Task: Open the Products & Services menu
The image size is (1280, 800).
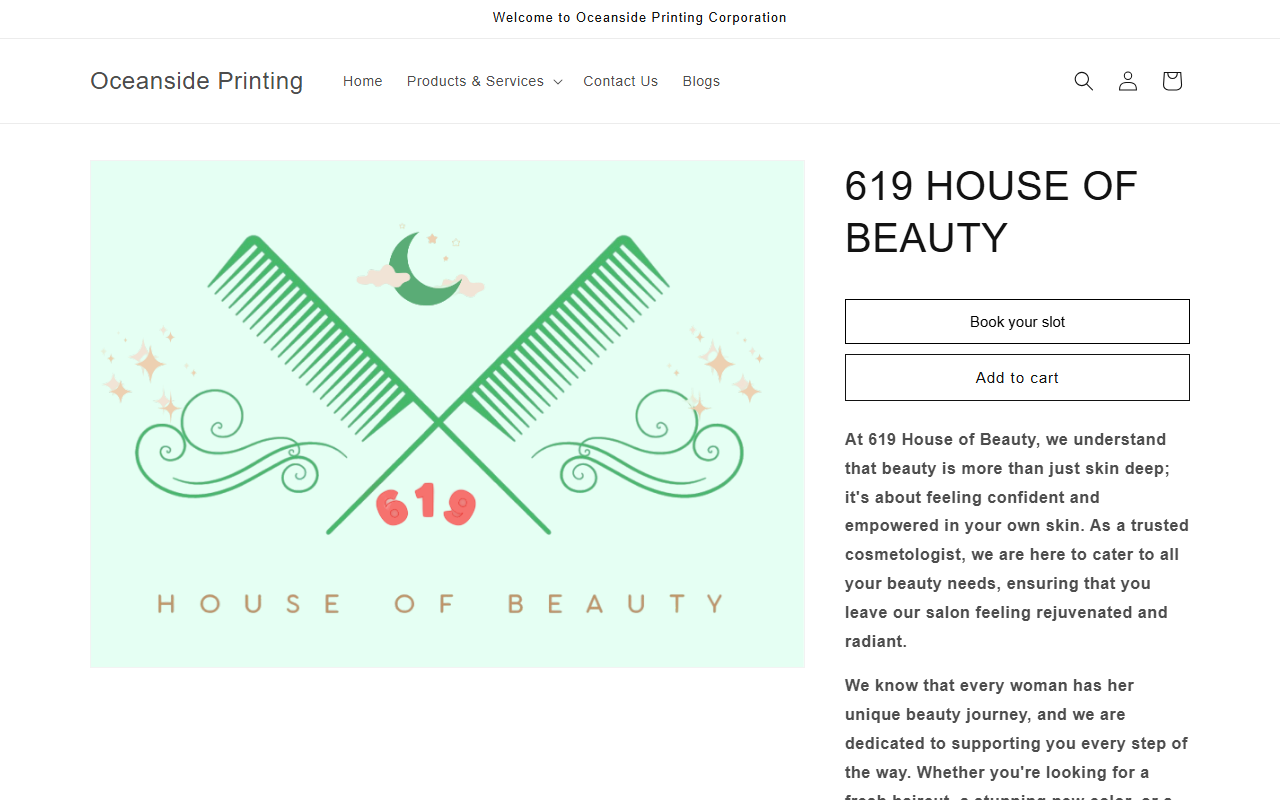Action: tap(484, 81)
